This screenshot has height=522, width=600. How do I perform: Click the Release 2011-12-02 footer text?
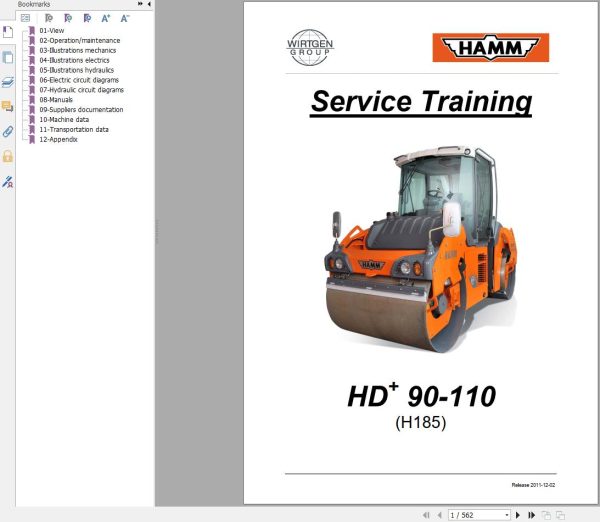coord(533,485)
